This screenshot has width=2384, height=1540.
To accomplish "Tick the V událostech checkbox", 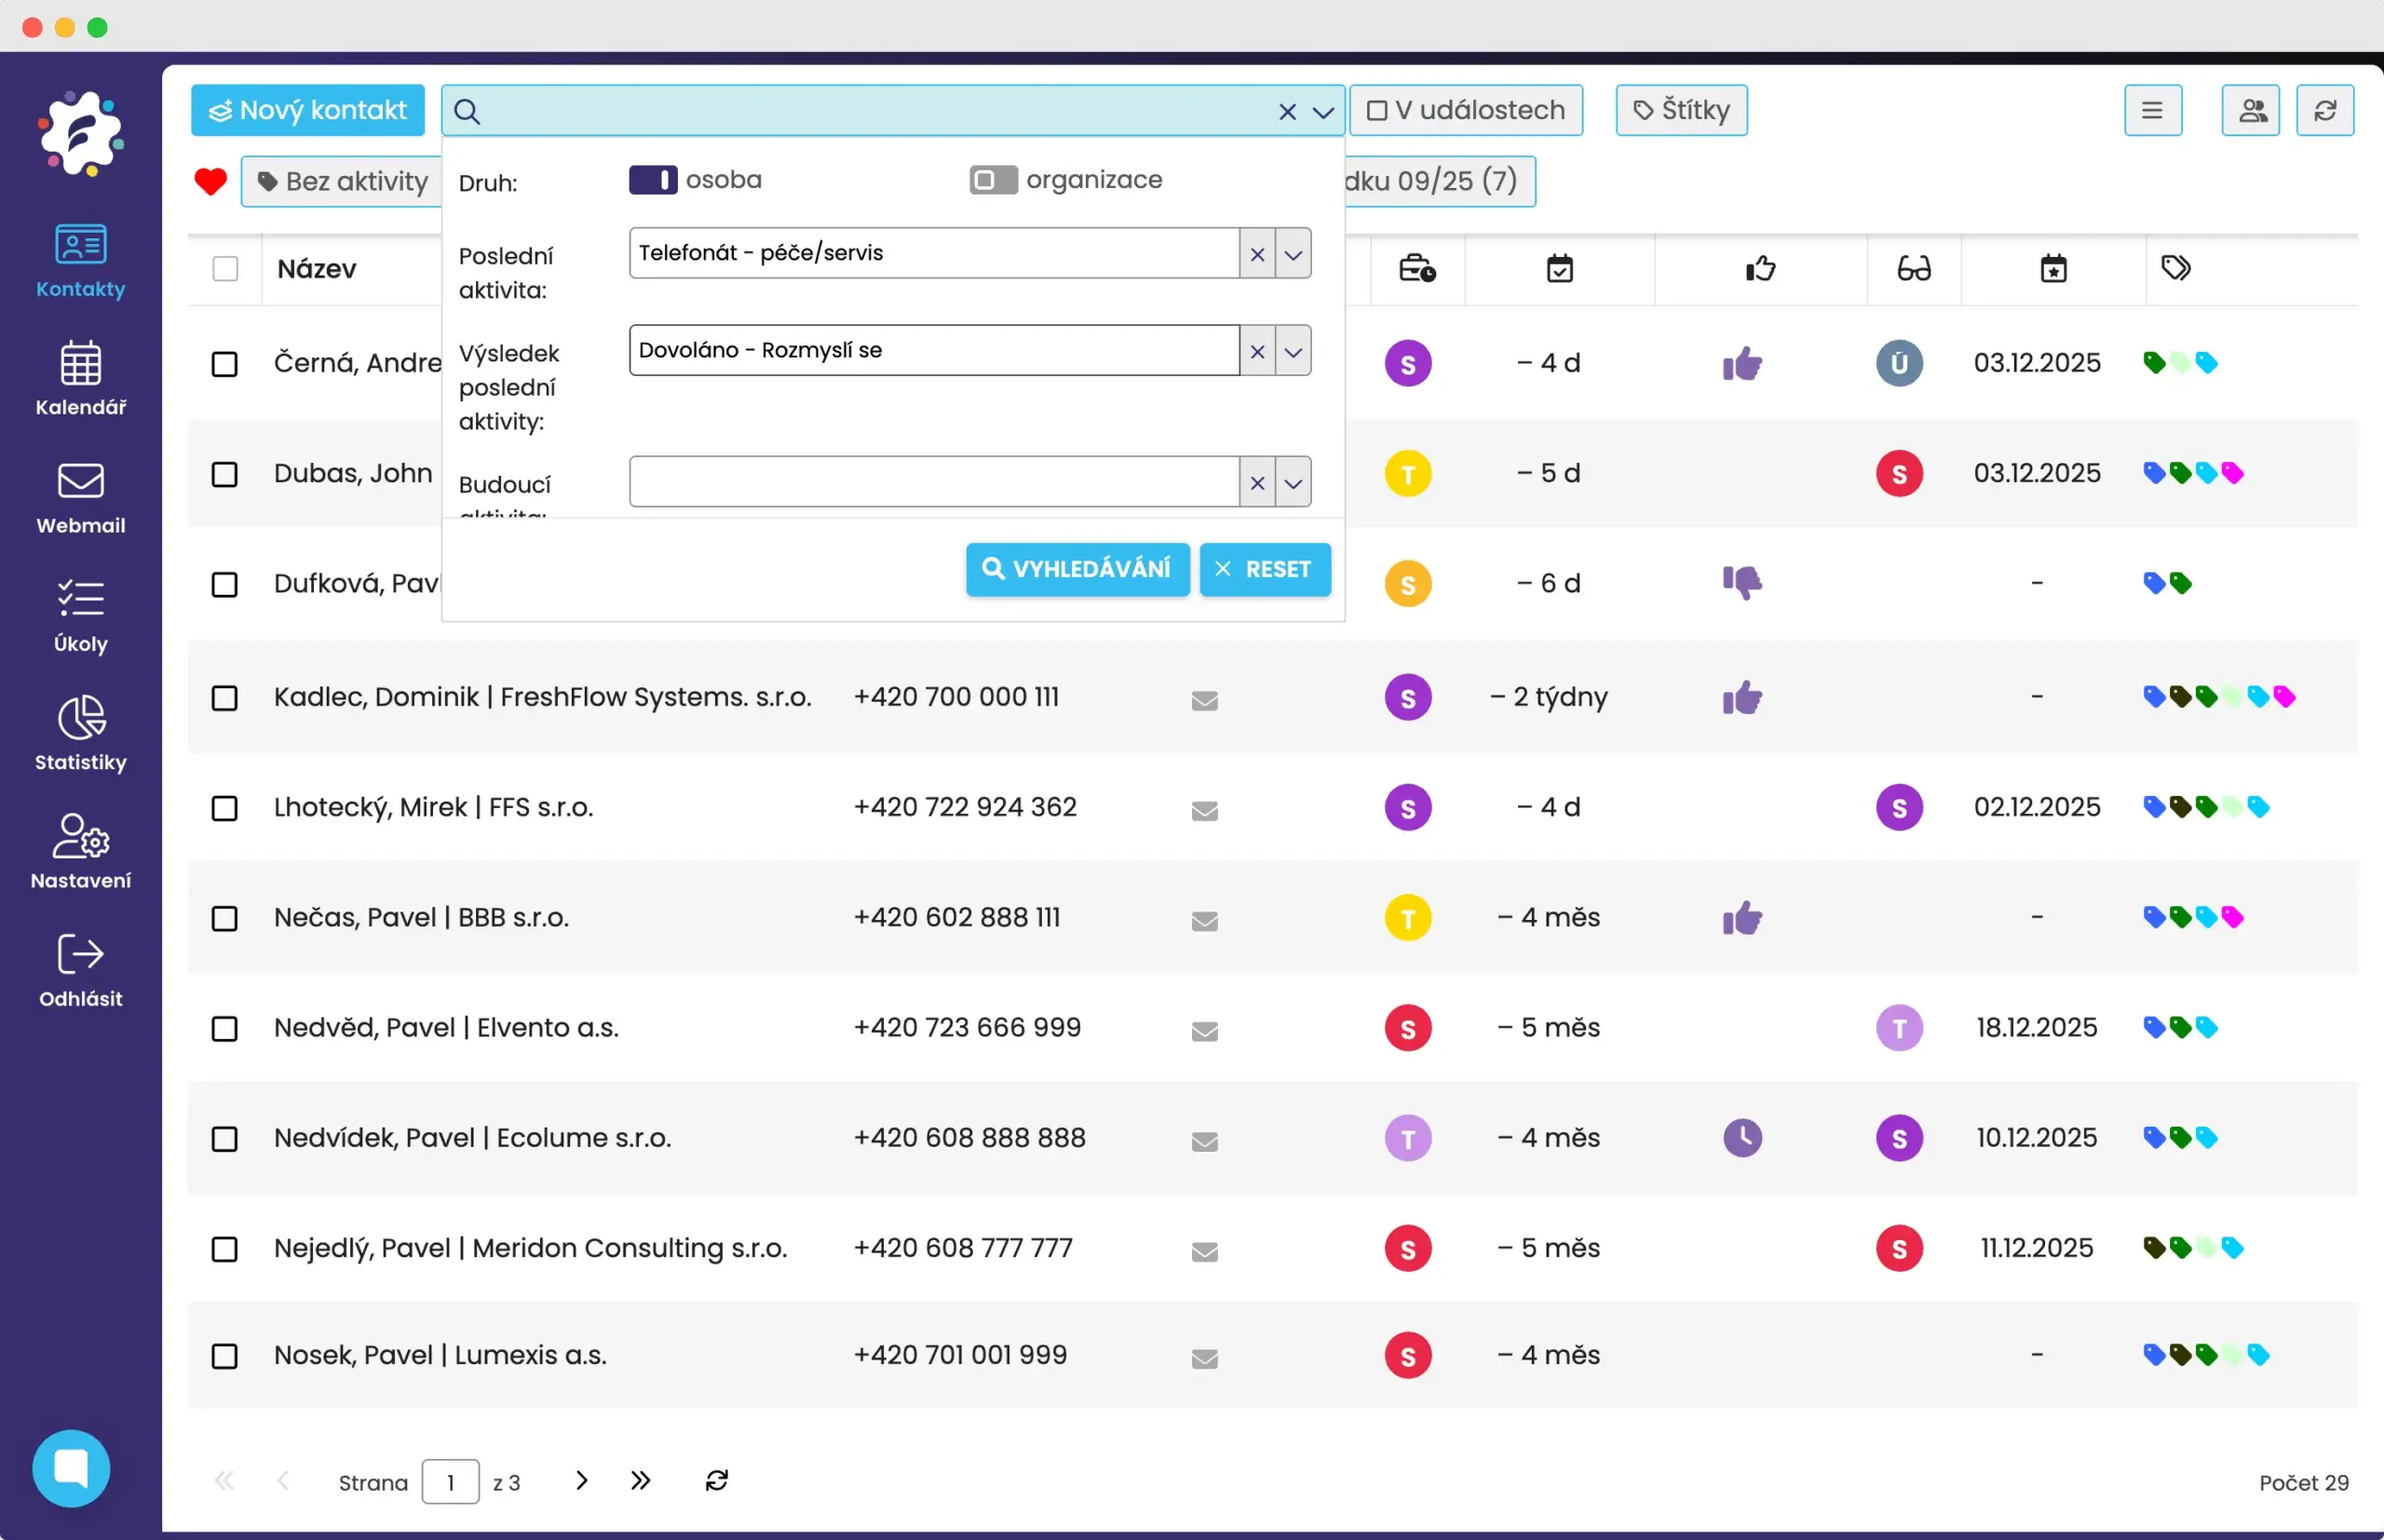I will pyautogui.click(x=1377, y=110).
